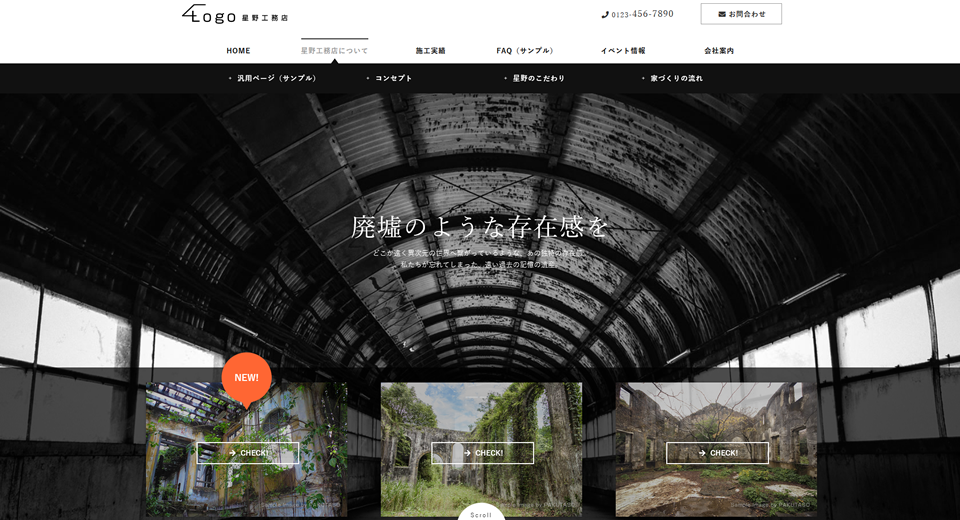Viewport: 960px width, 520px height.
Task: Open the FAQ（サンプル） menu item
Action: click(x=525, y=51)
